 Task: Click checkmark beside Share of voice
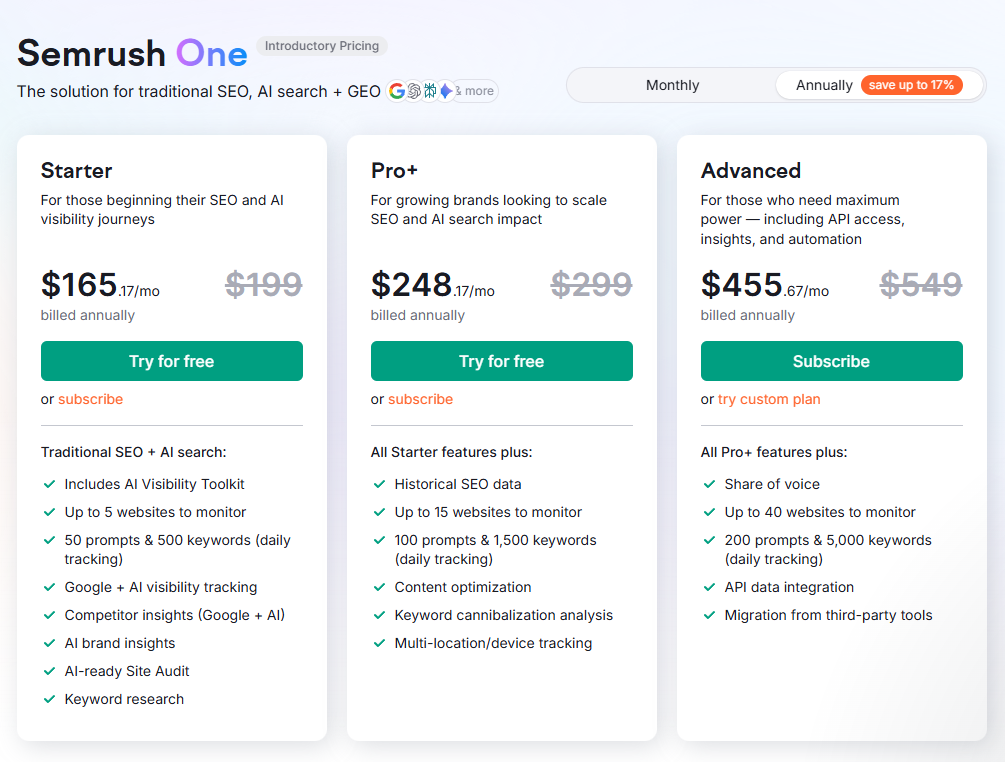pos(709,484)
